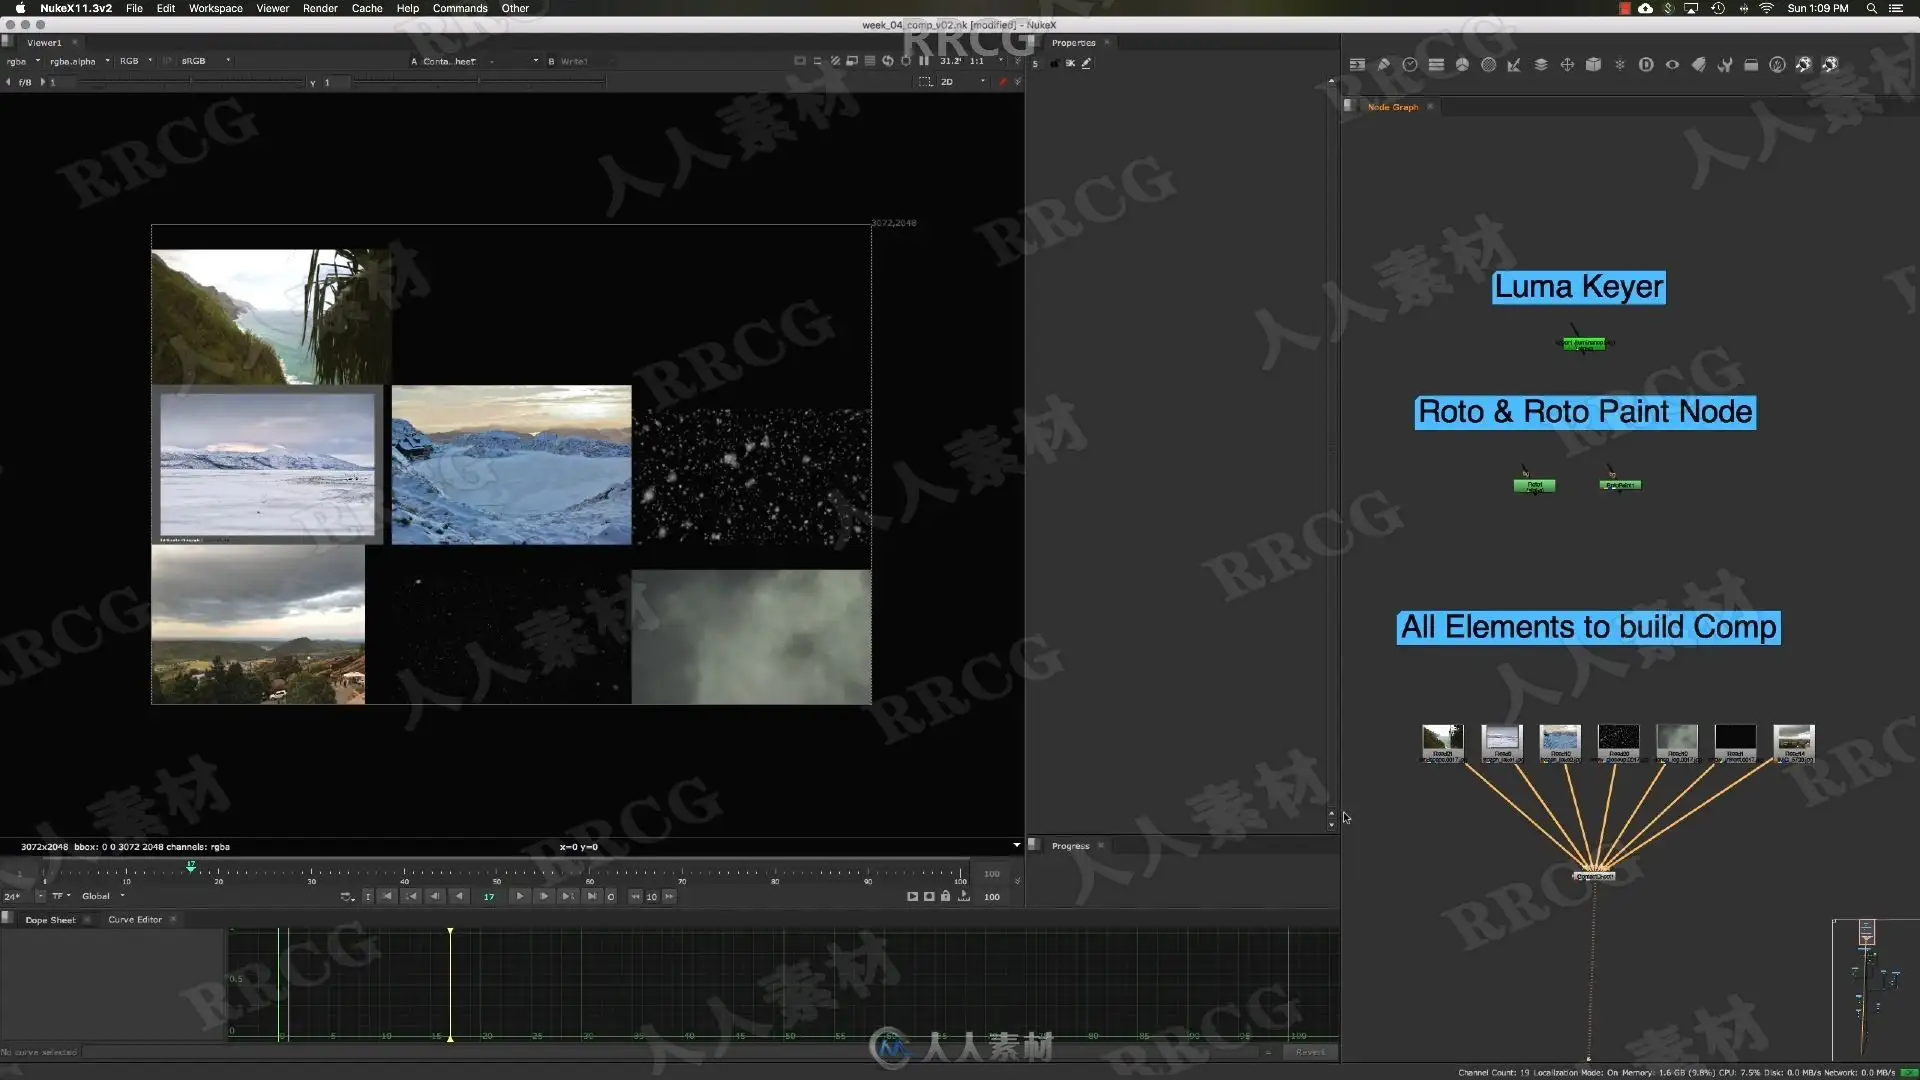Toggle the viewer pause button
The image size is (1920, 1080).
(924, 61)
